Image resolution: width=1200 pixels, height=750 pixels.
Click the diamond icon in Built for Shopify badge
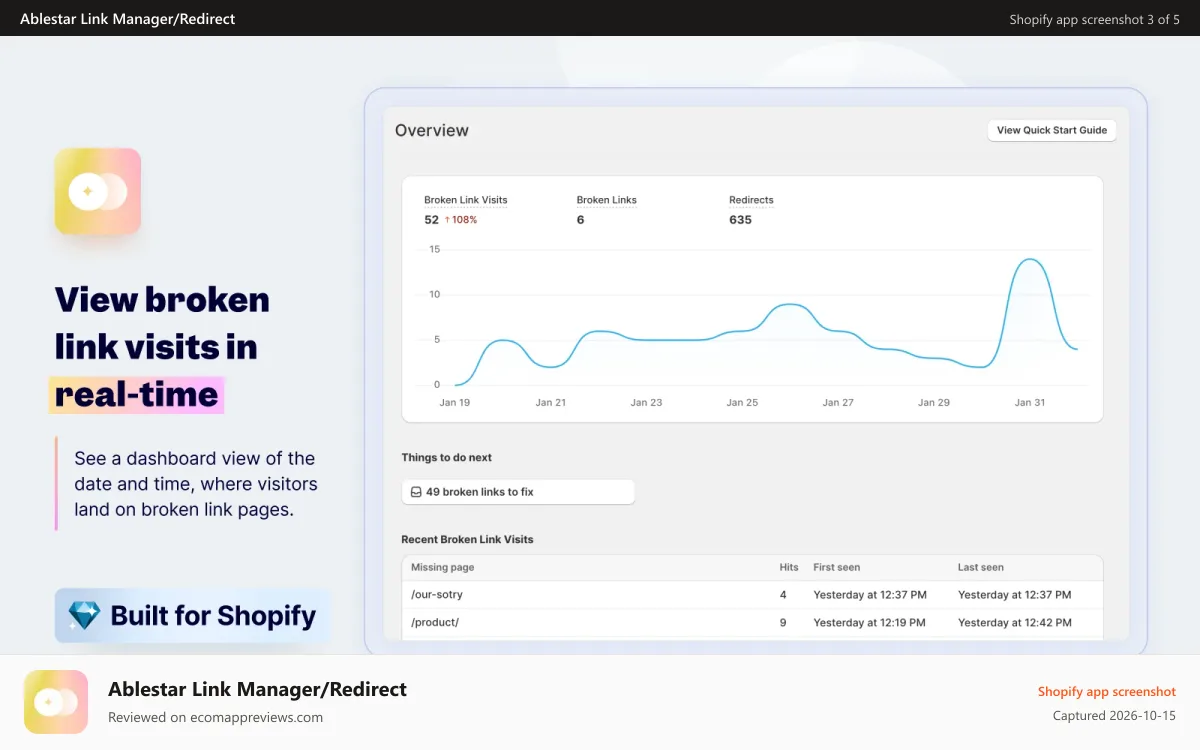point(84,615)
